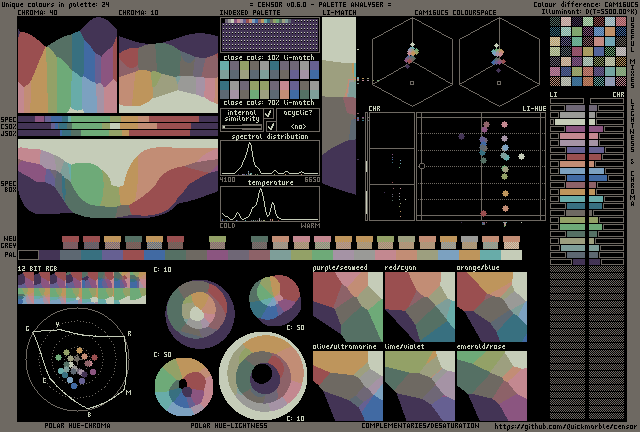640x432 pixels.
Task: Click the hollow circle marker on LI-HUE plot edge
Action: [x=422, y=166]
